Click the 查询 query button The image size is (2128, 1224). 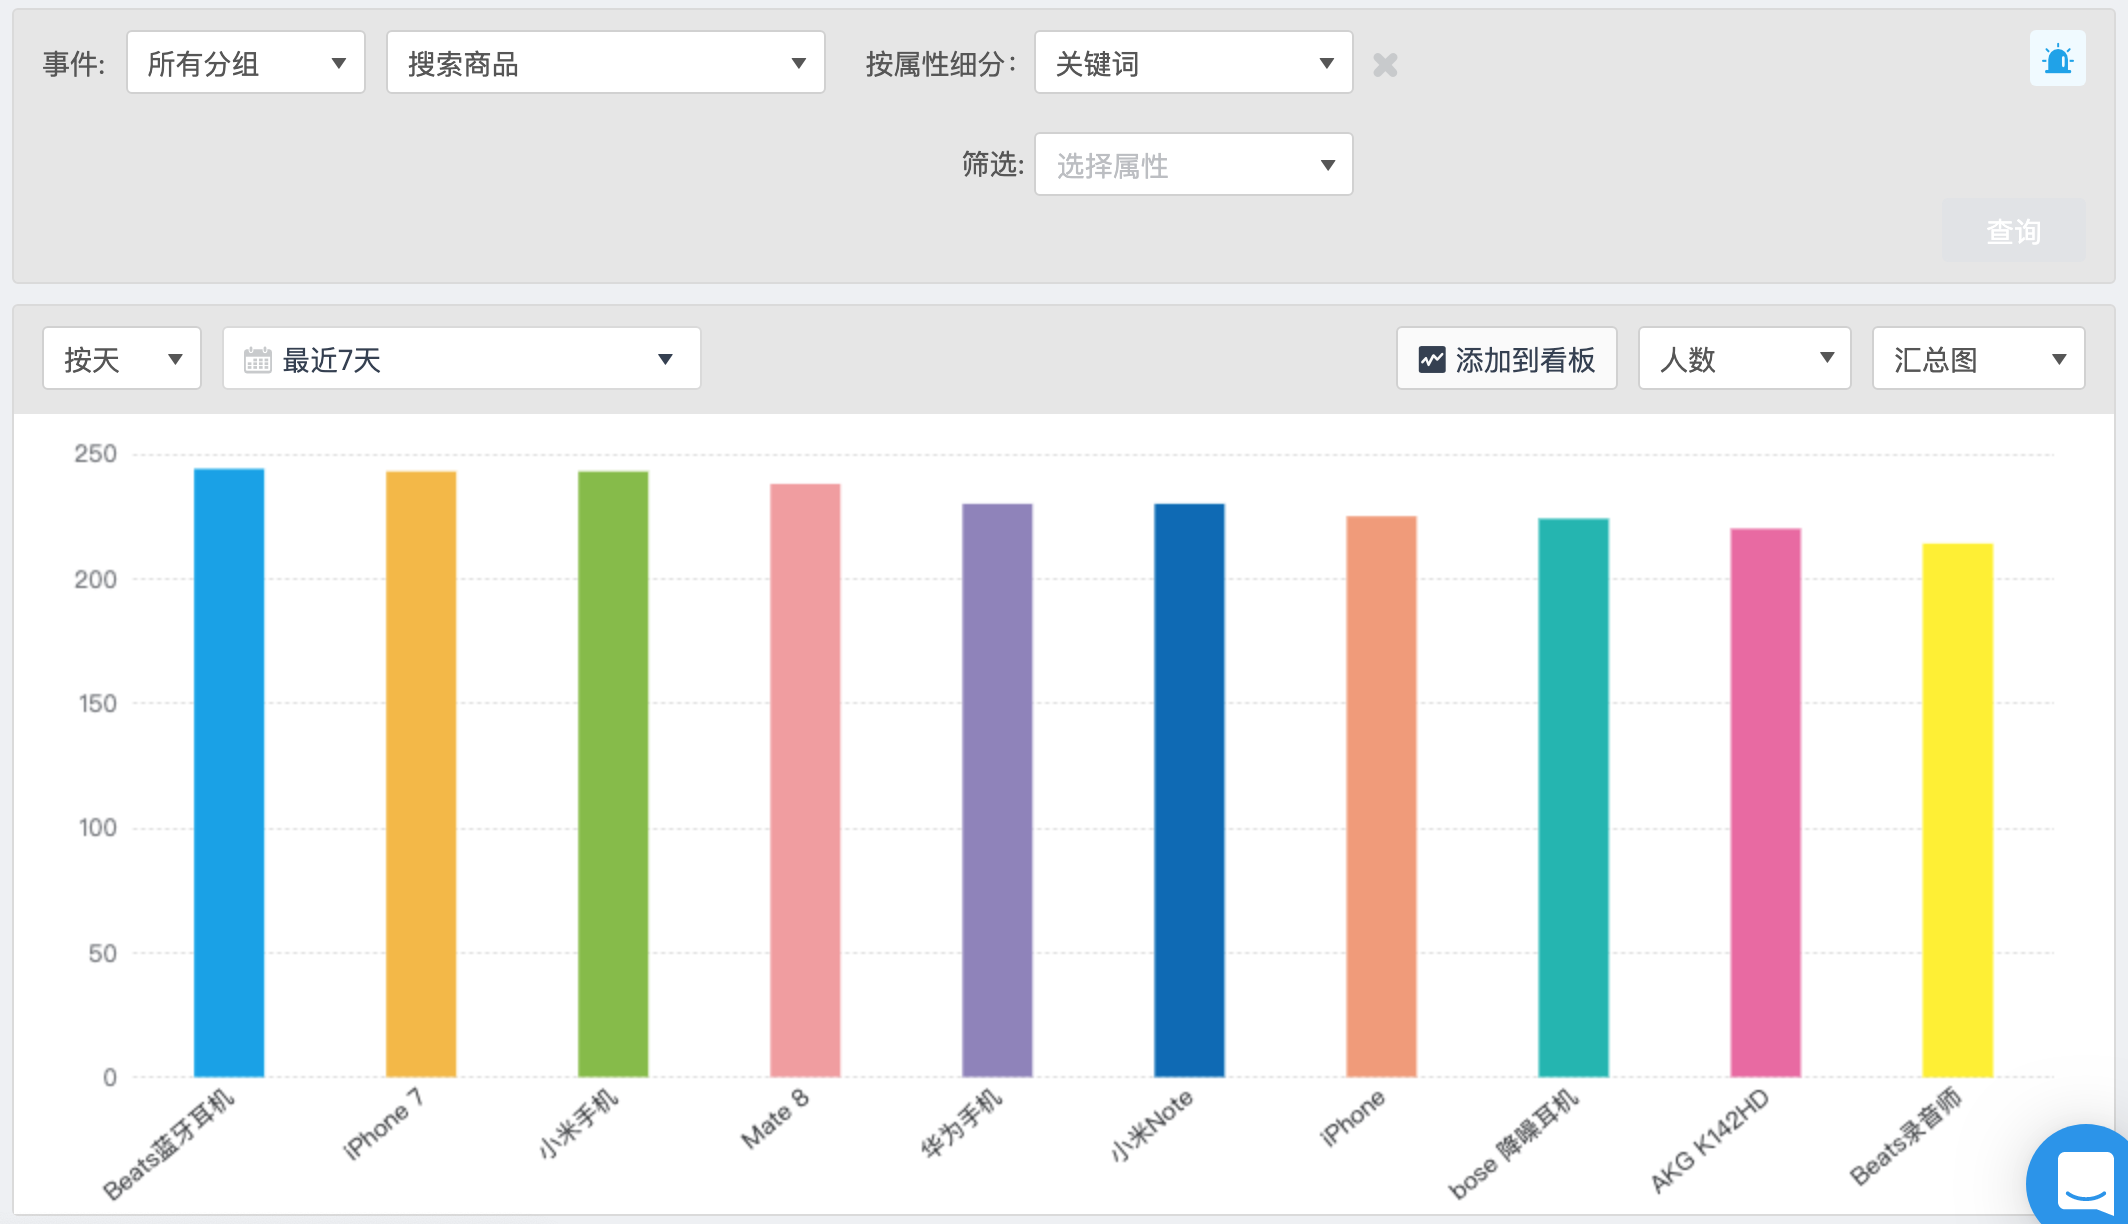pos(2013,231)
